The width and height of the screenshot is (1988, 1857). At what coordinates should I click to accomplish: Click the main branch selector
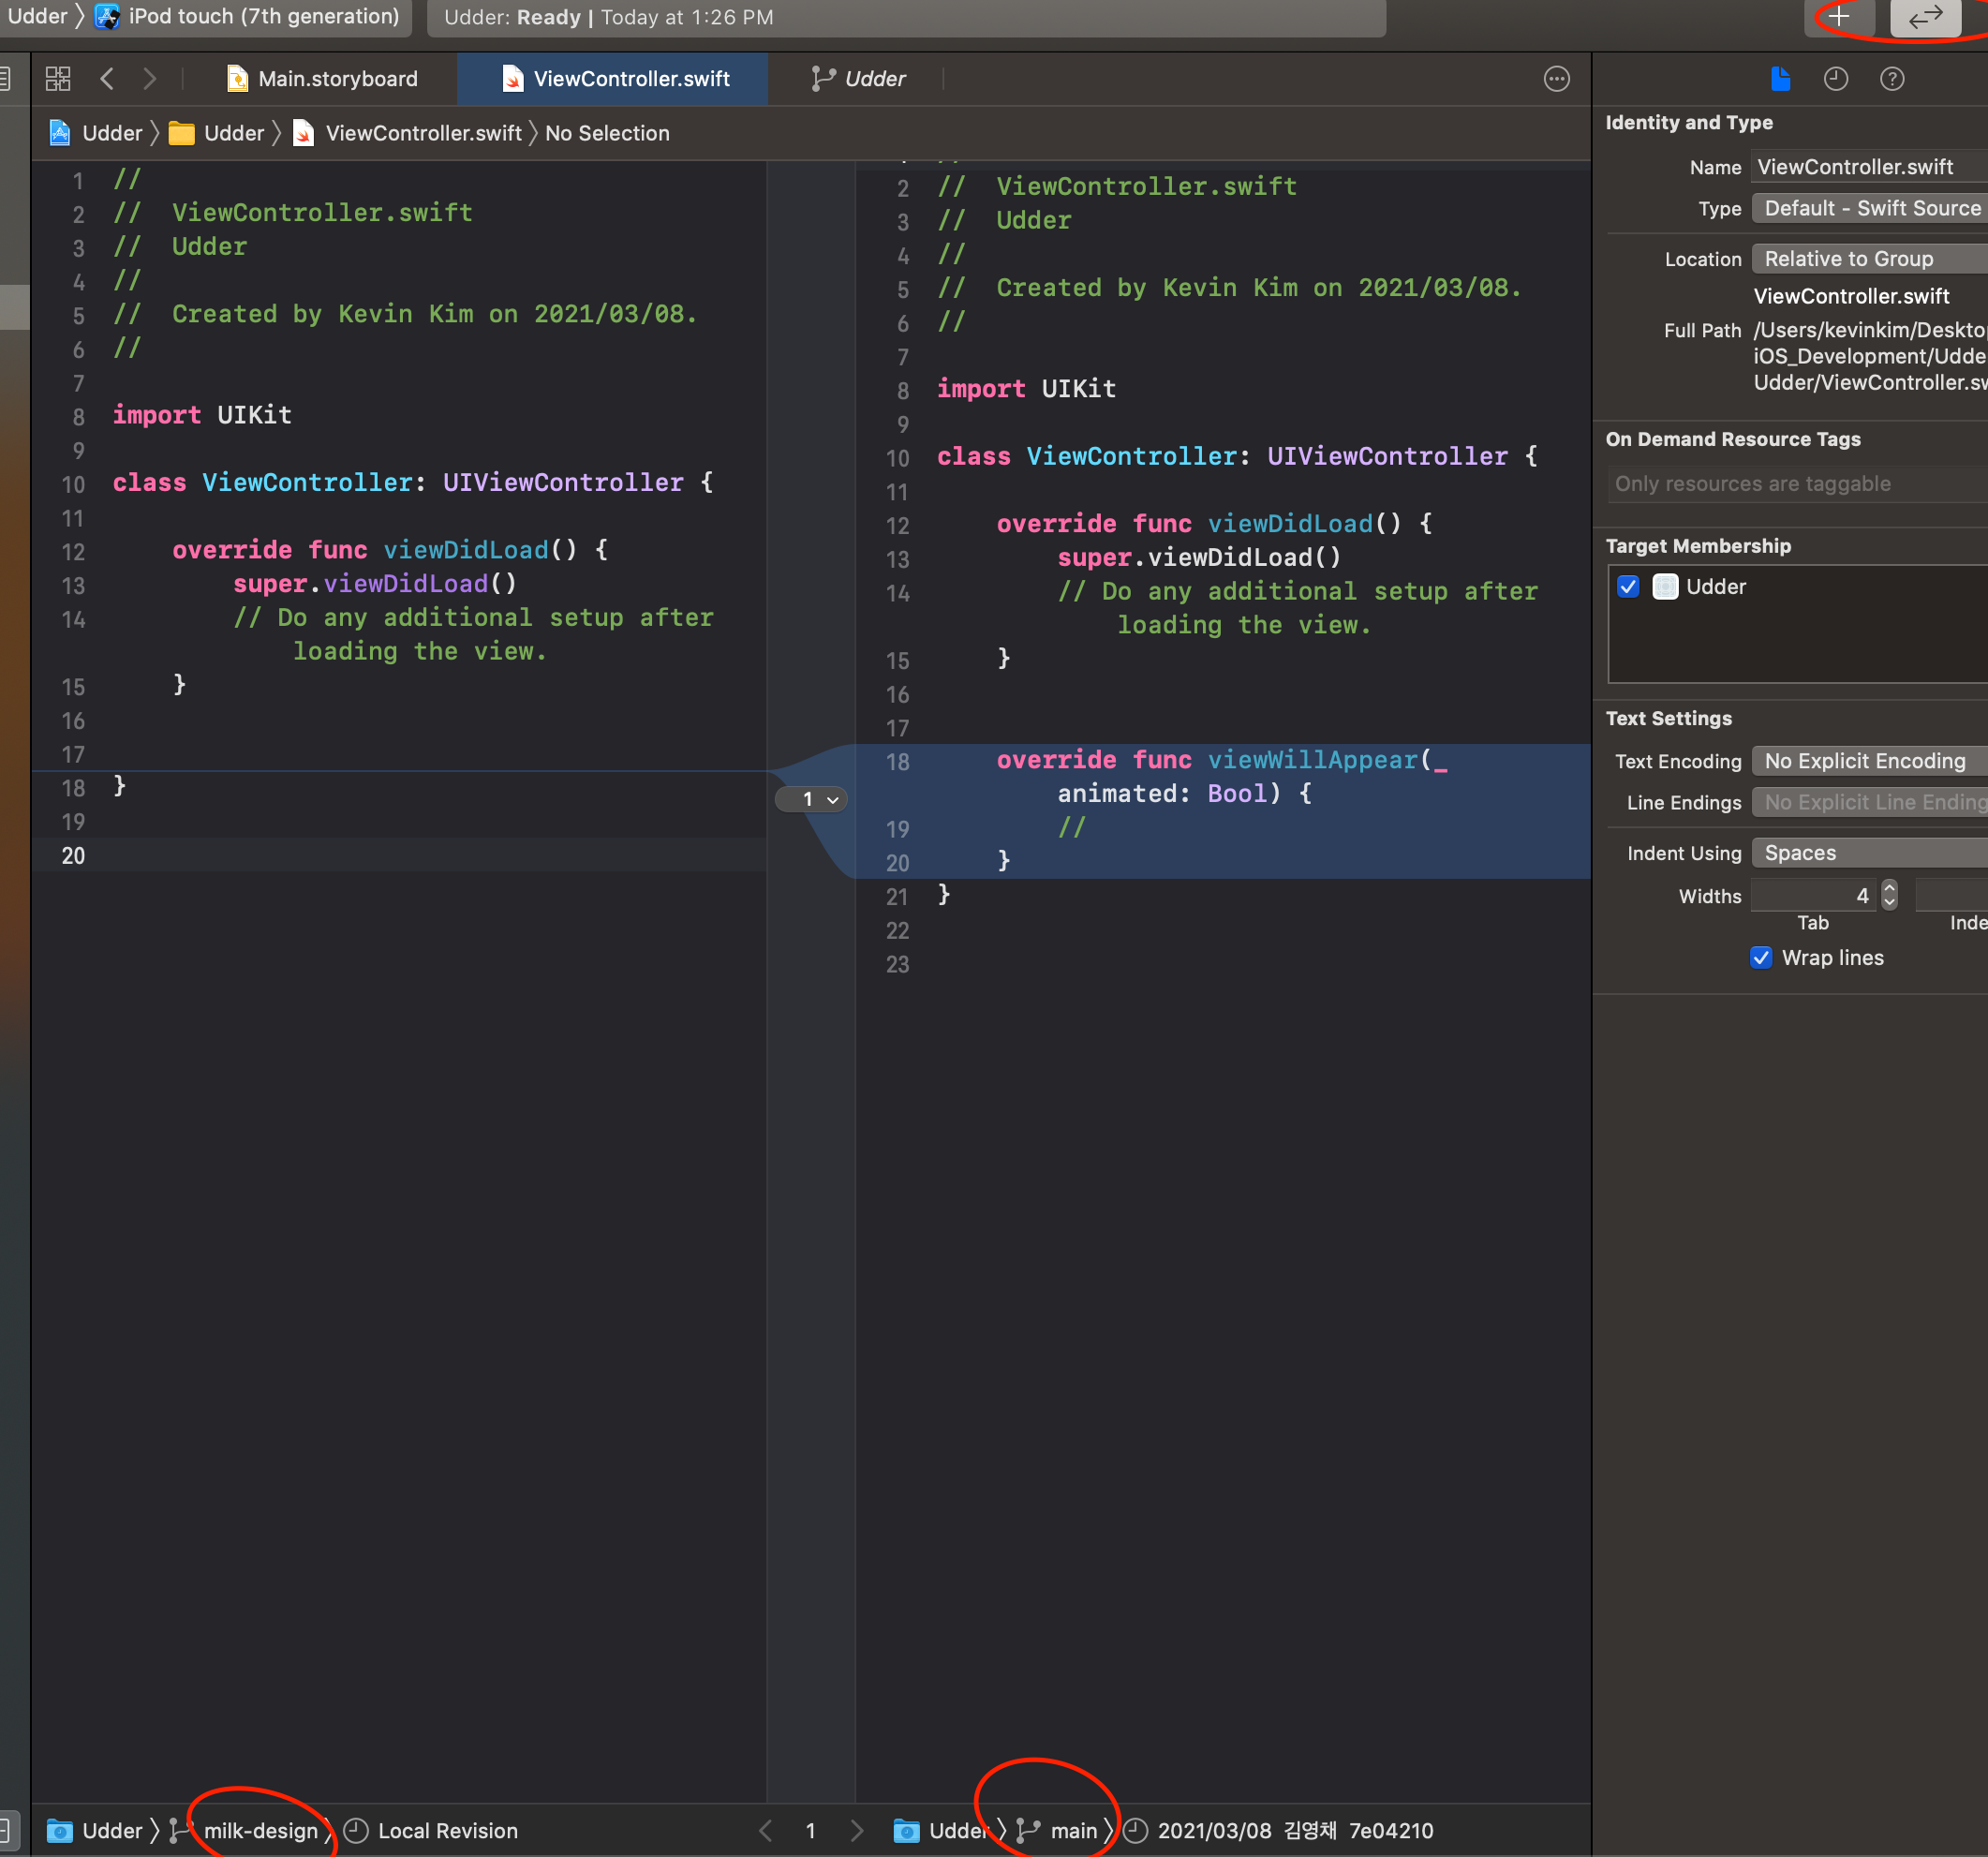coord(1057,1830)
